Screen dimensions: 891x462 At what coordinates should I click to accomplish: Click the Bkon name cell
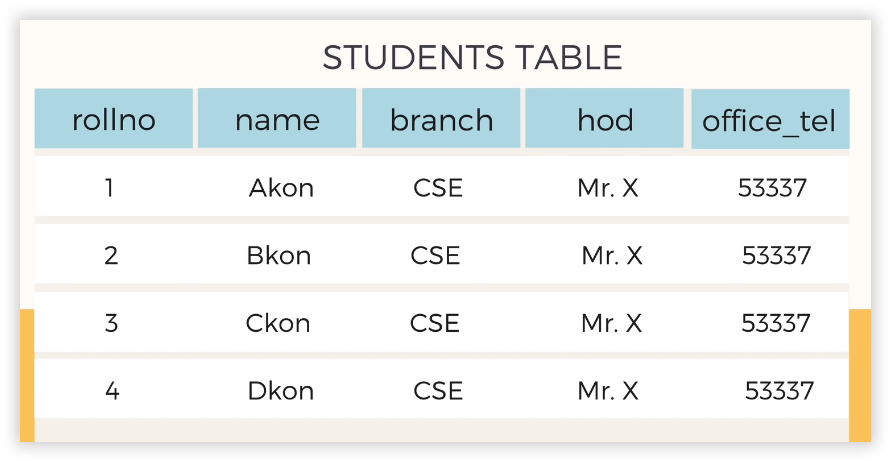point(279,255)
